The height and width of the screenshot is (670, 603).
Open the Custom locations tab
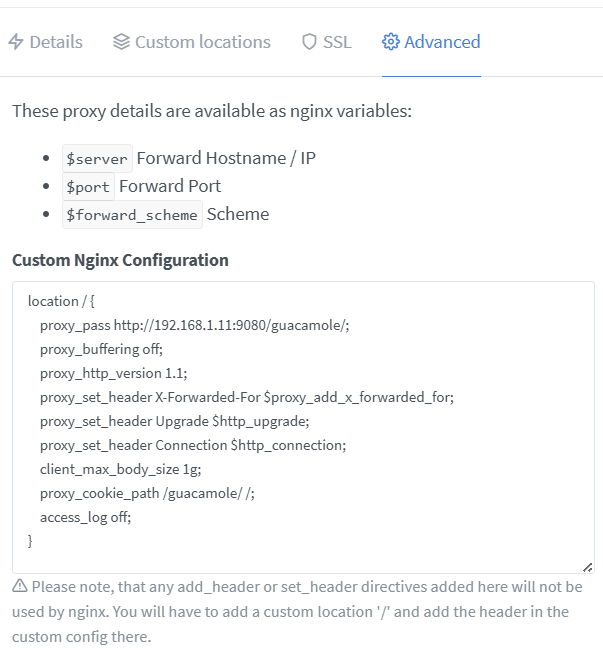click(203, 42)
